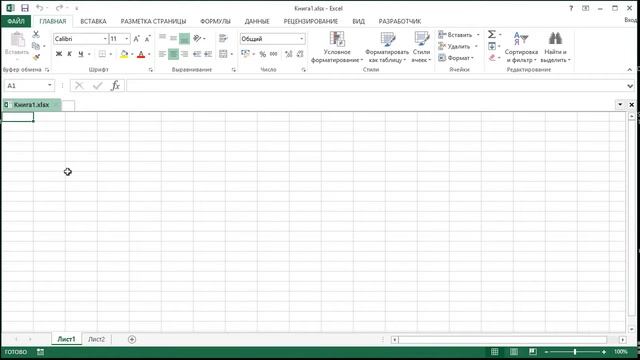Viewport: 640px width, 360px height.
Task: Click the zoom slider handle
Action: pyautogui.click(x=575, y=352)
